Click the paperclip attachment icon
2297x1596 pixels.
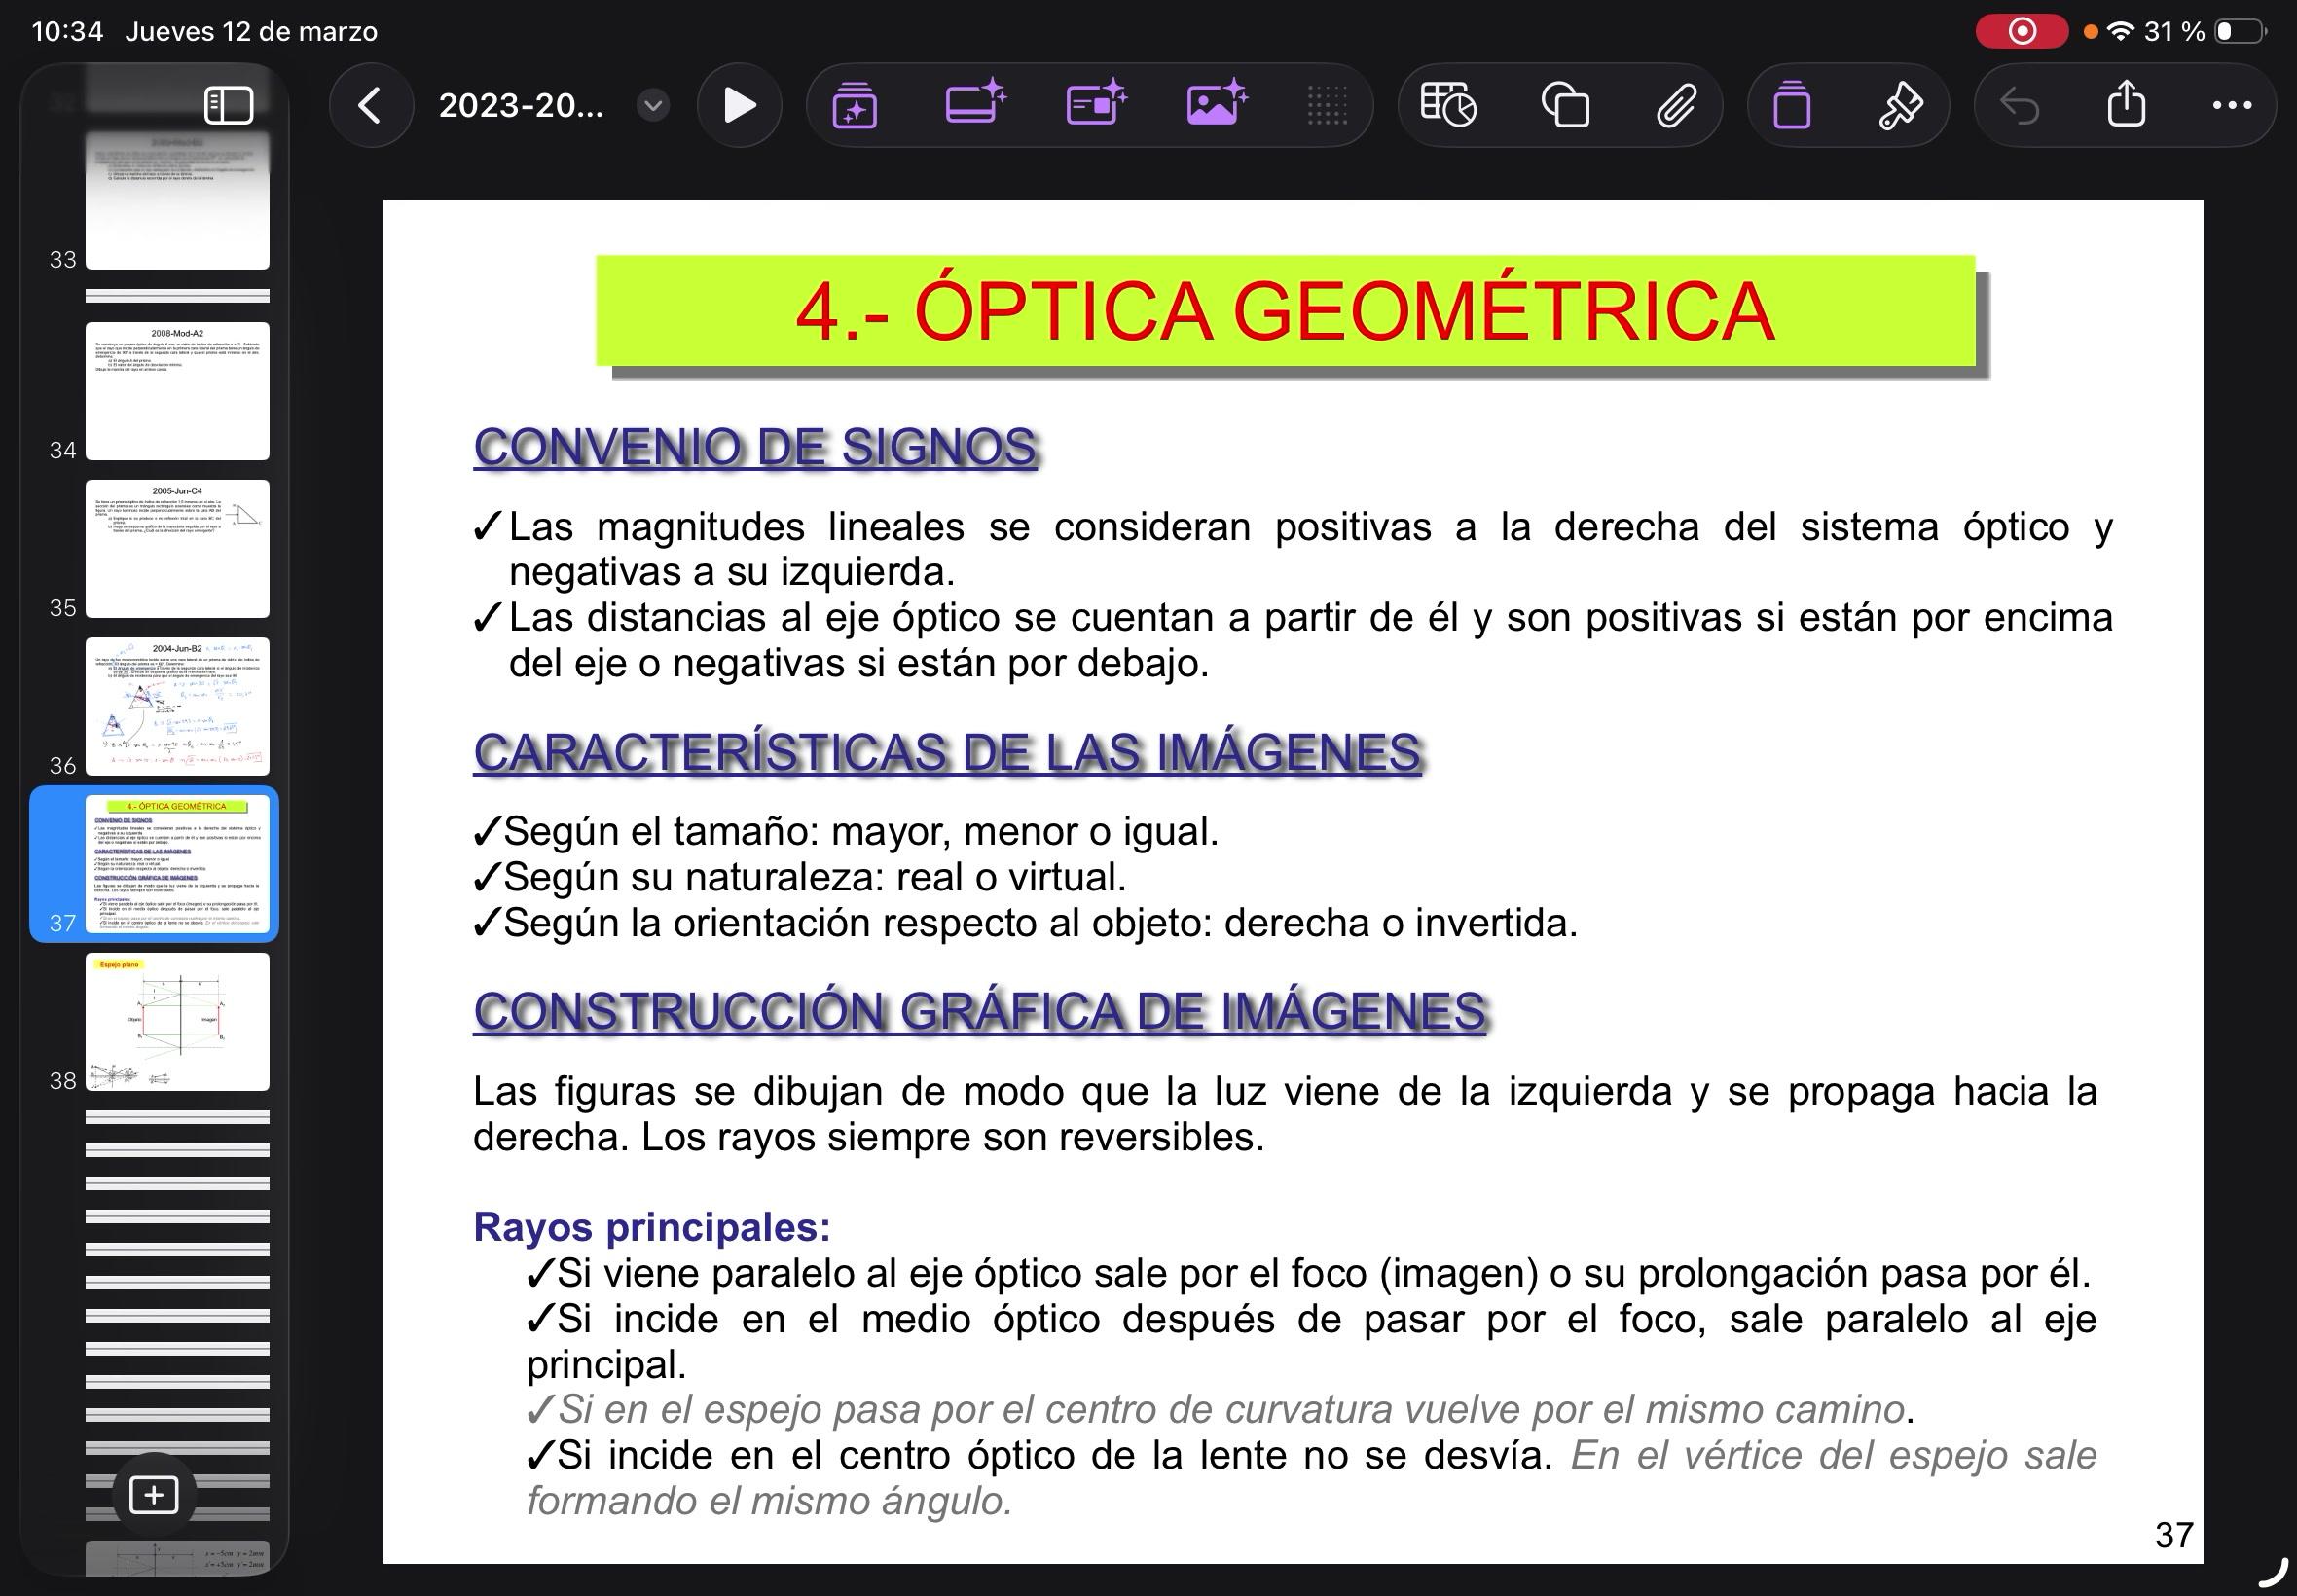[x=1676, y=105]
